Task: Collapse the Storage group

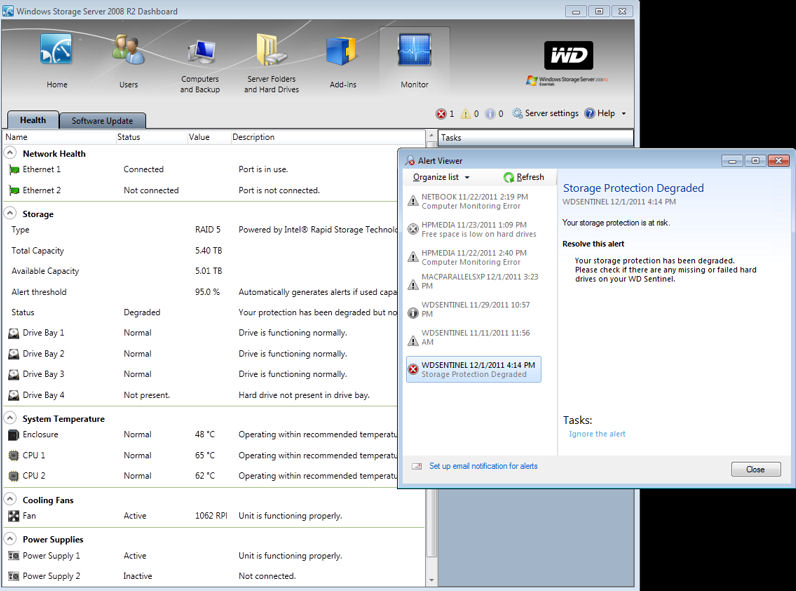Action: 10,213
